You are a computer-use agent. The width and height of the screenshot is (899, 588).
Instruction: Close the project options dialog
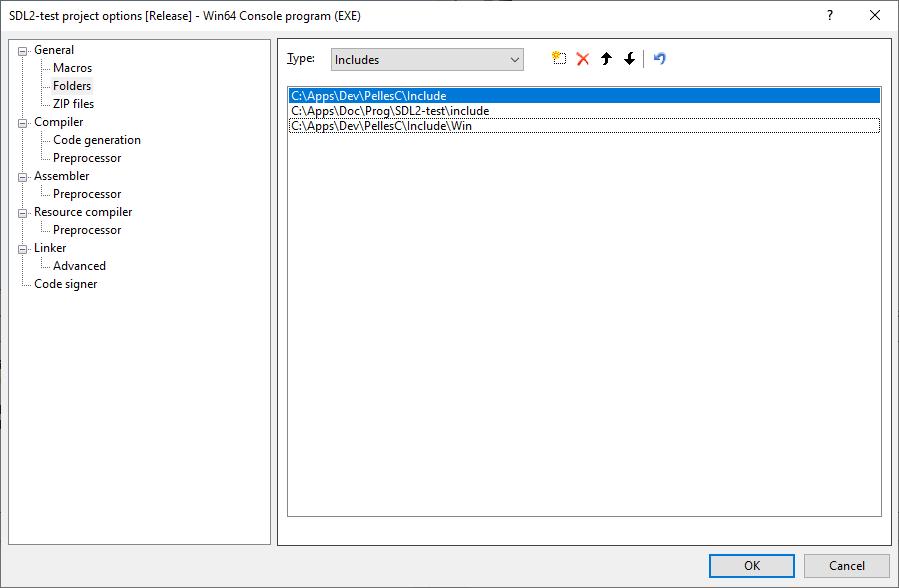[875, 15]
